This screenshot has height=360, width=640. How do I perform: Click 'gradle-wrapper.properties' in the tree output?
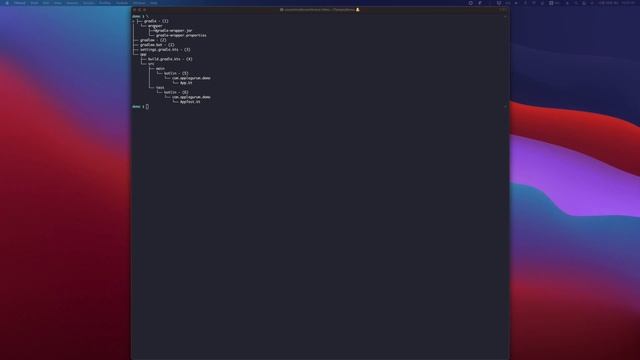coord(181,35)
